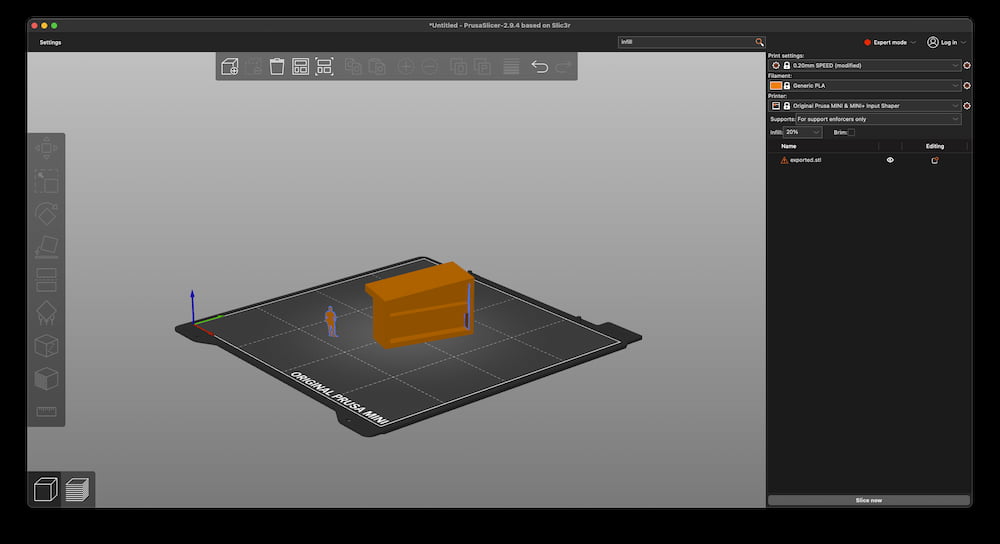Viewport: 1000px width, 544px height.
Task: Click the Delete all trash icon
Action: pos(277,67)
